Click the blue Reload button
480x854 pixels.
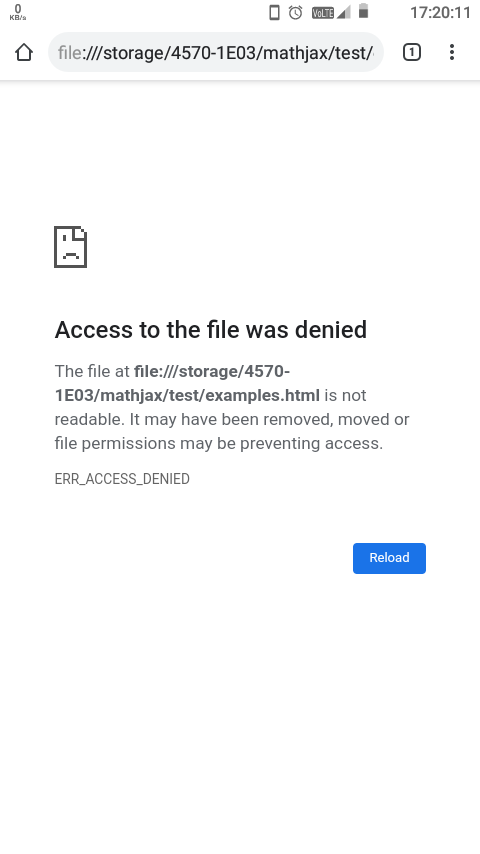(390, 558)
